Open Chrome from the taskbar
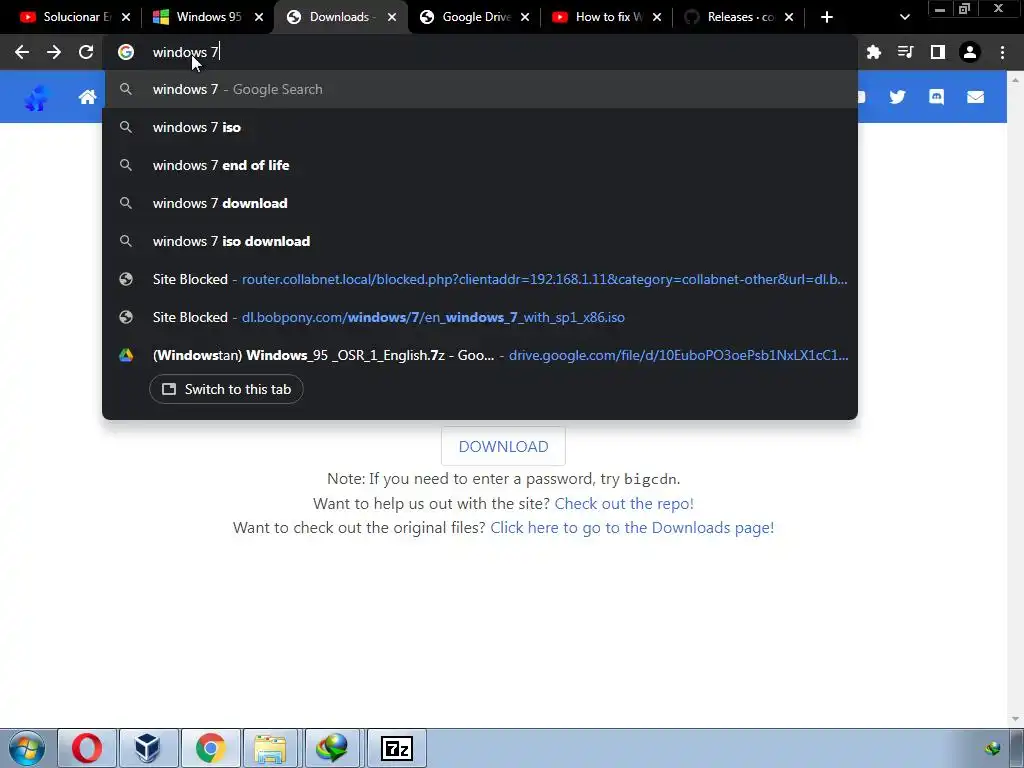The image size is (1024, 768). click(210, 748)
